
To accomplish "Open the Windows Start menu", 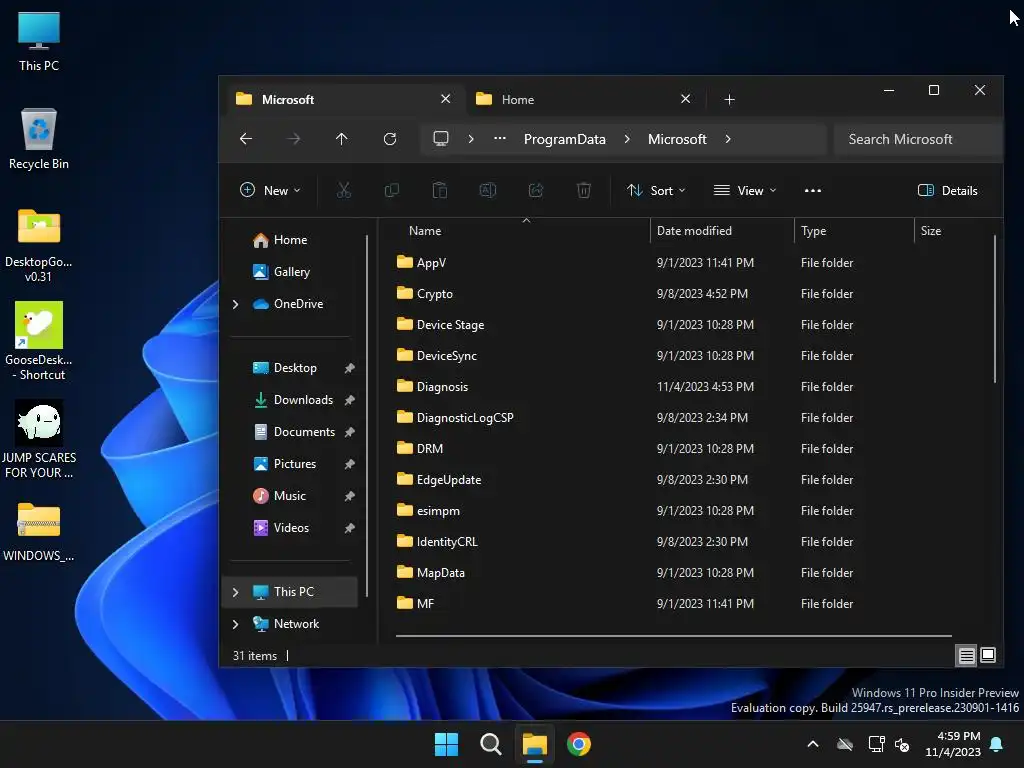I will pos(446,744).
